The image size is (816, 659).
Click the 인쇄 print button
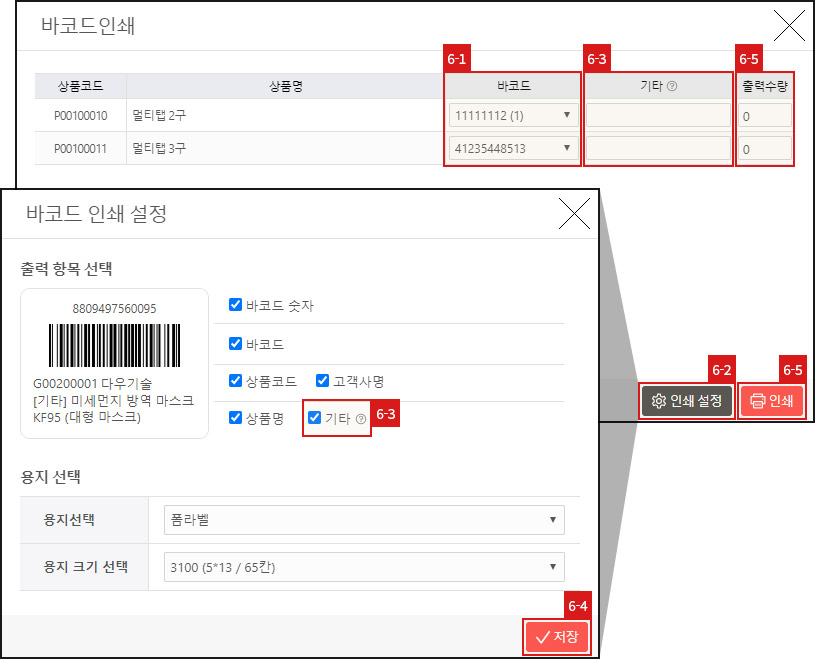click(772, 399)
